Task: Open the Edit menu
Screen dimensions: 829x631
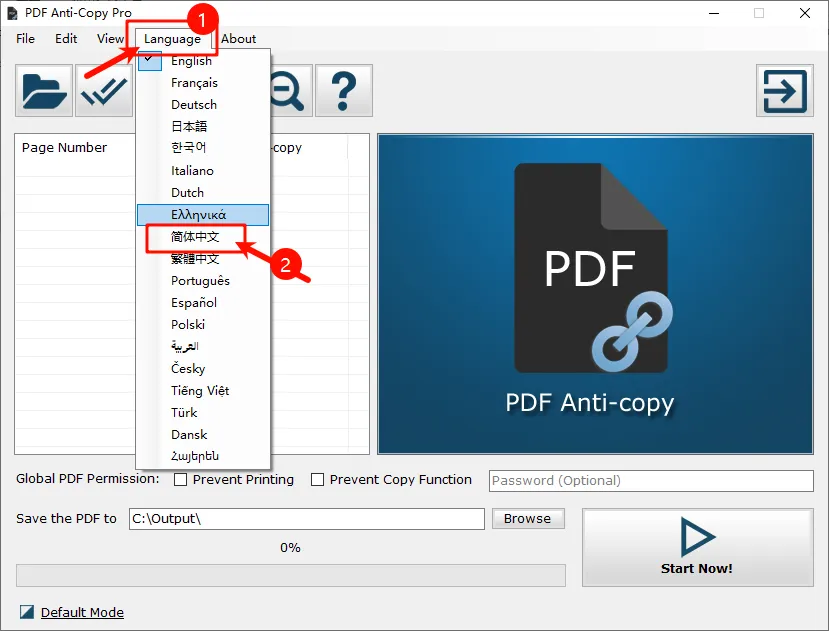Action: click(66, 39)
